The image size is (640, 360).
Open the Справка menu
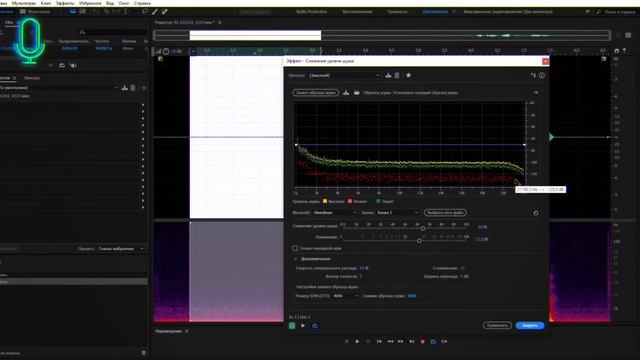point(142,3)
